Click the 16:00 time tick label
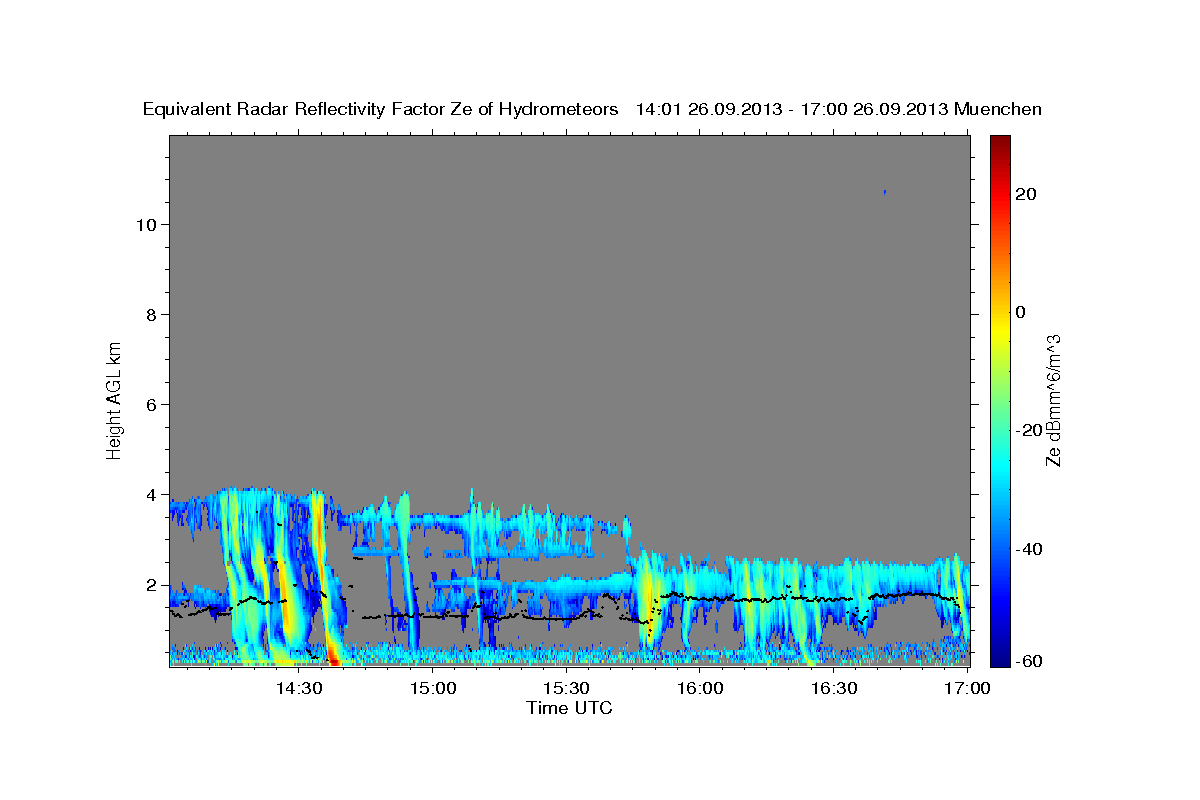 pyautogui.click(x=700, y=689)
